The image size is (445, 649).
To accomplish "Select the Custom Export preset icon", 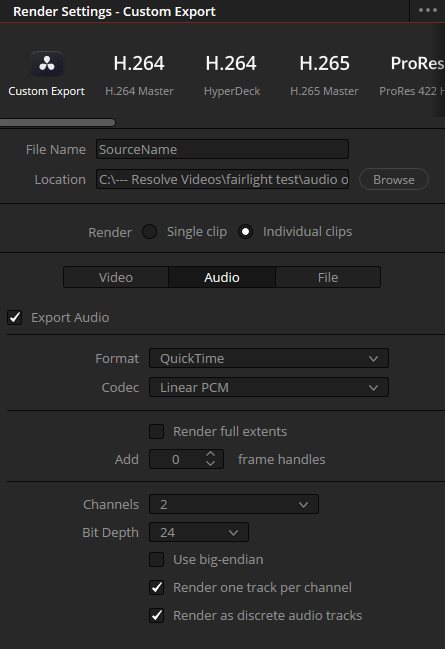I will pyautogui.click(x=46, y=64).
